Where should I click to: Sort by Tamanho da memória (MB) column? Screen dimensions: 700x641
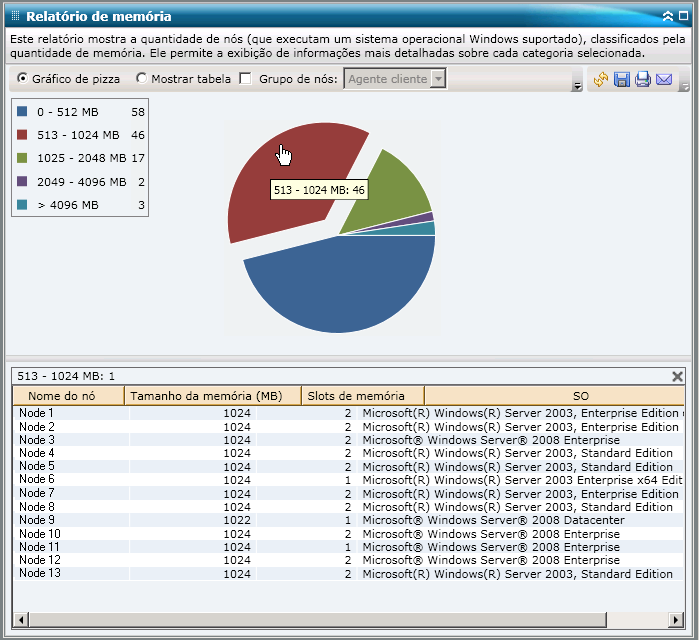212,396
